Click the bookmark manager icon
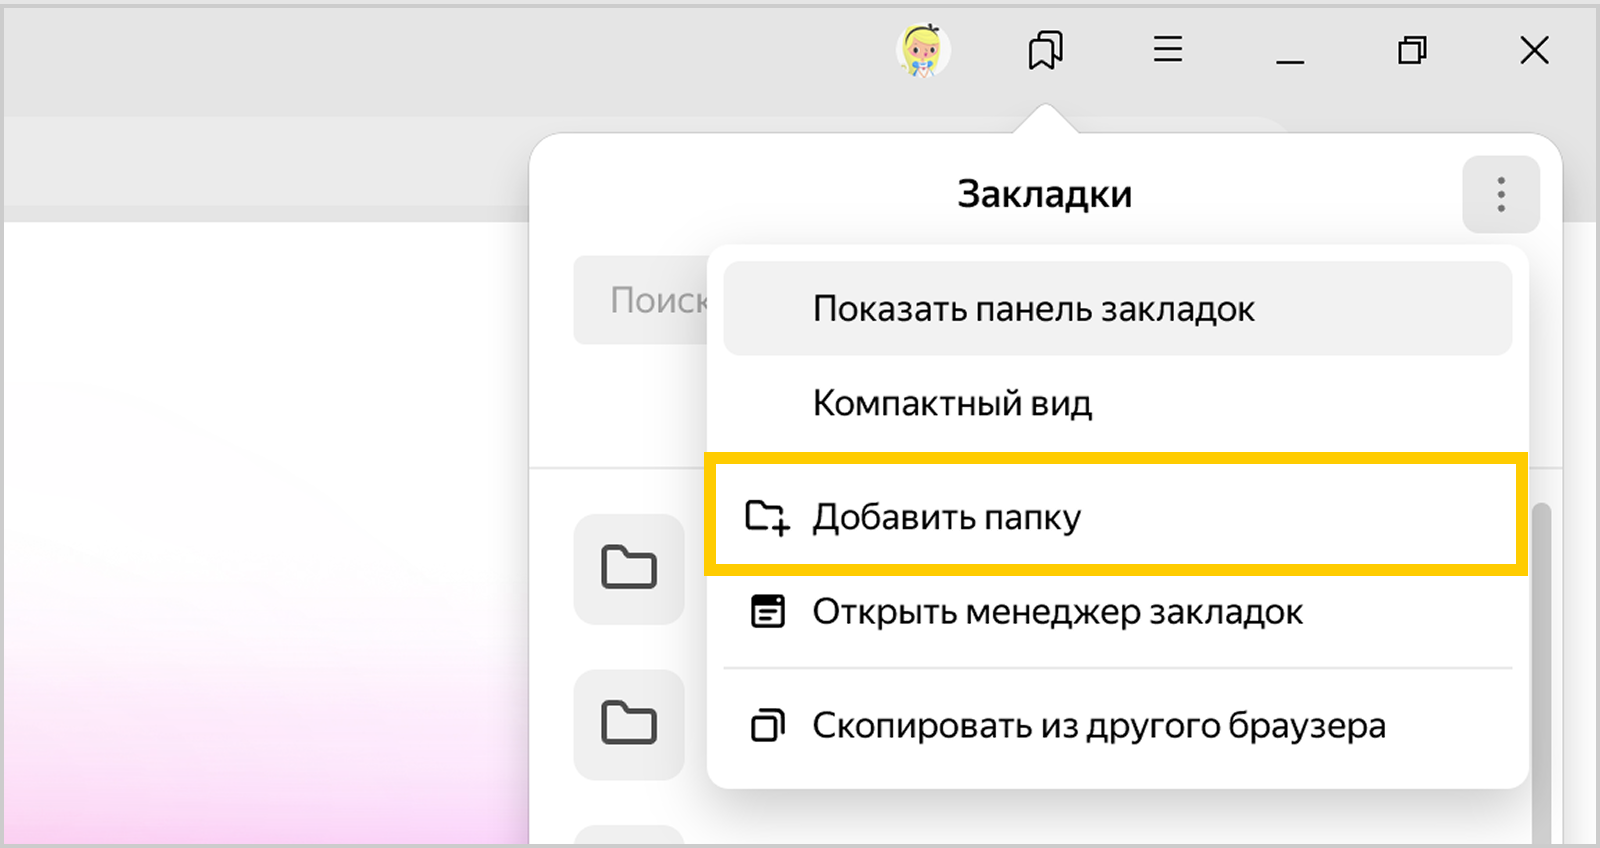 [x=767, y=611]
